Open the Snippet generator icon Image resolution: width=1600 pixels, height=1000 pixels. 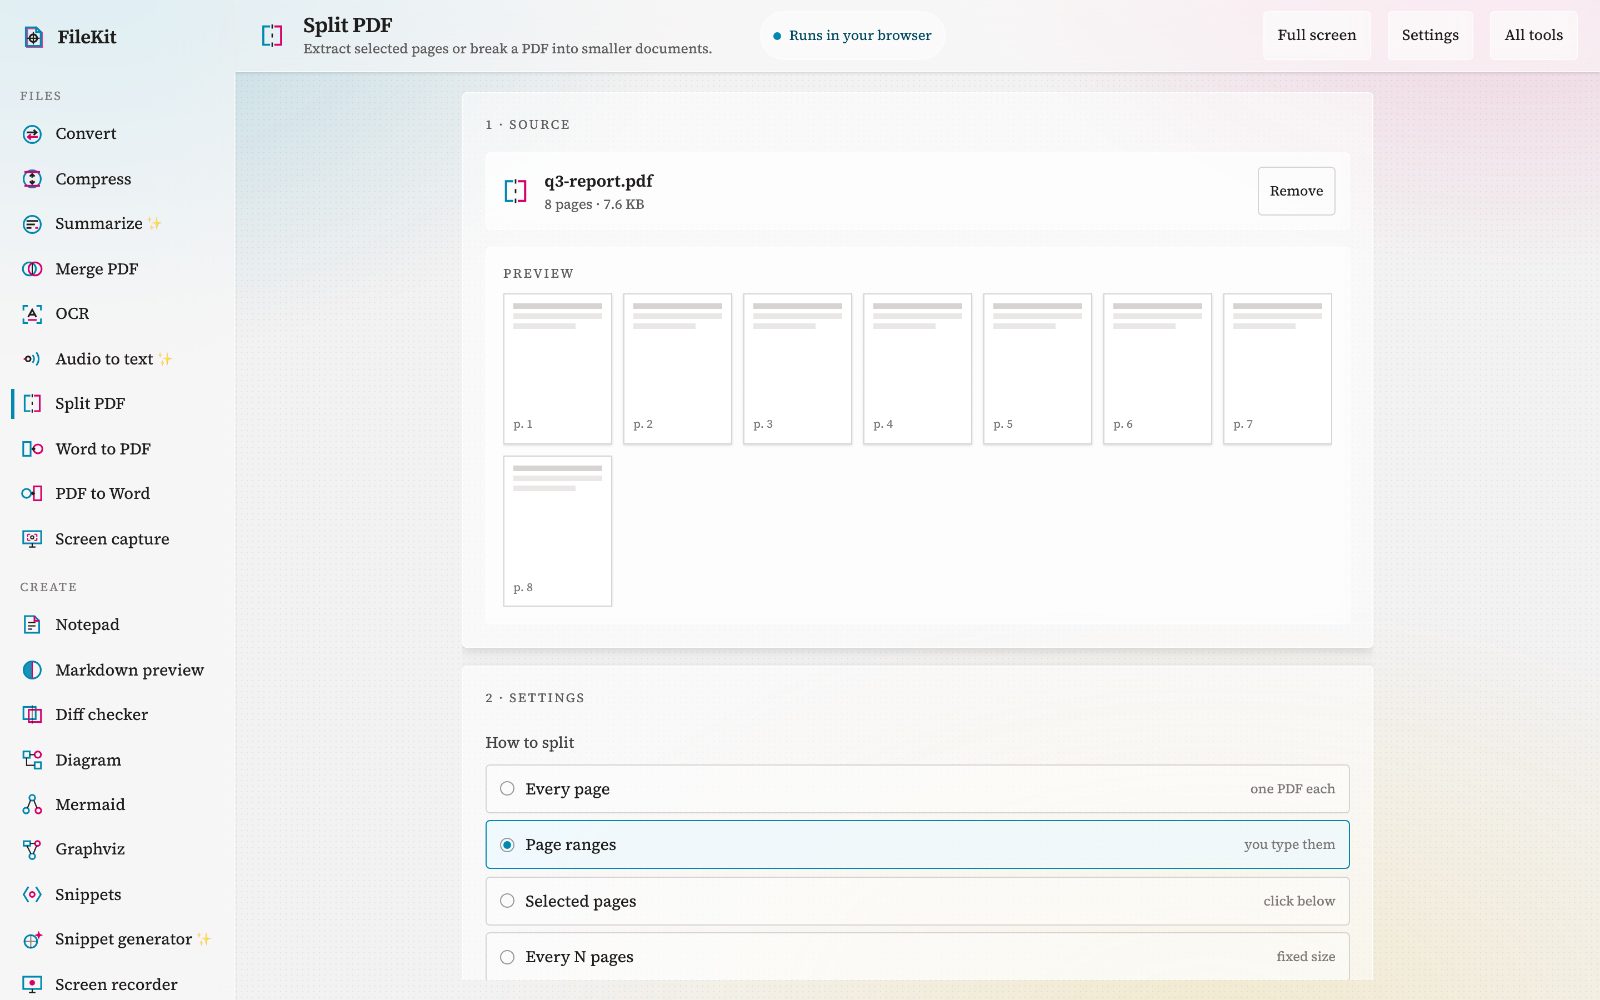click(x=32, y=940)
